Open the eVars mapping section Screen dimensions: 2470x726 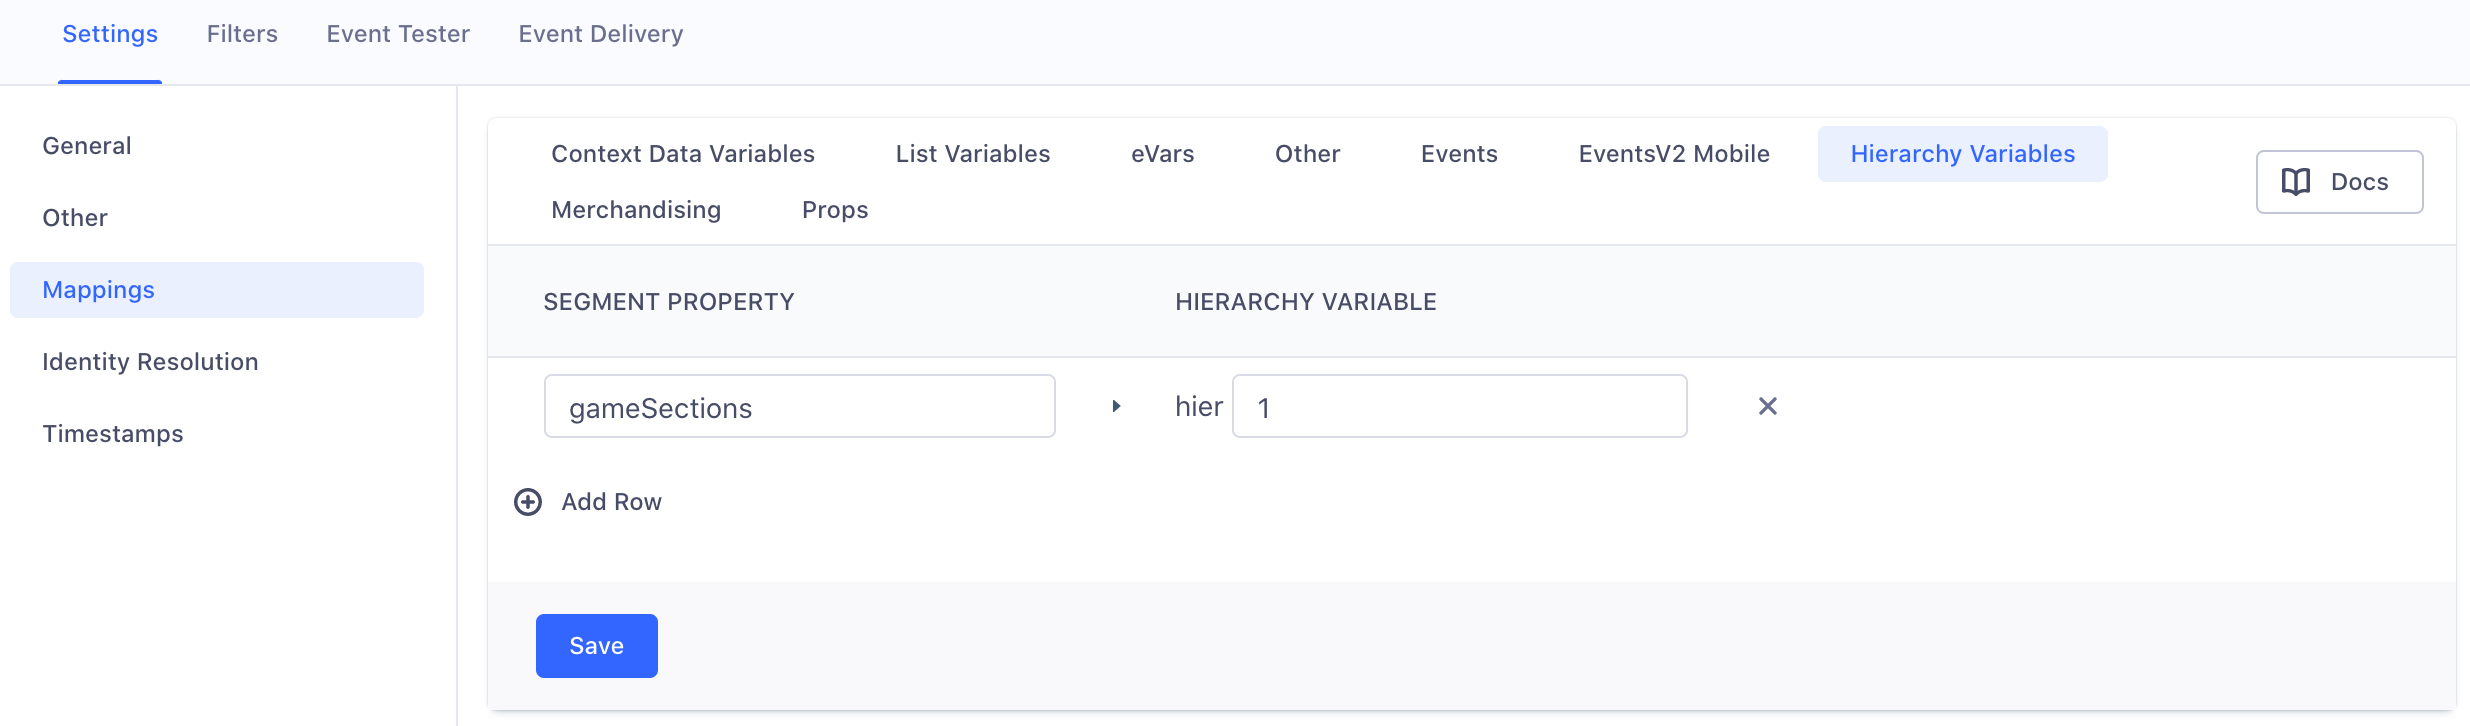tap(1162, 153)
